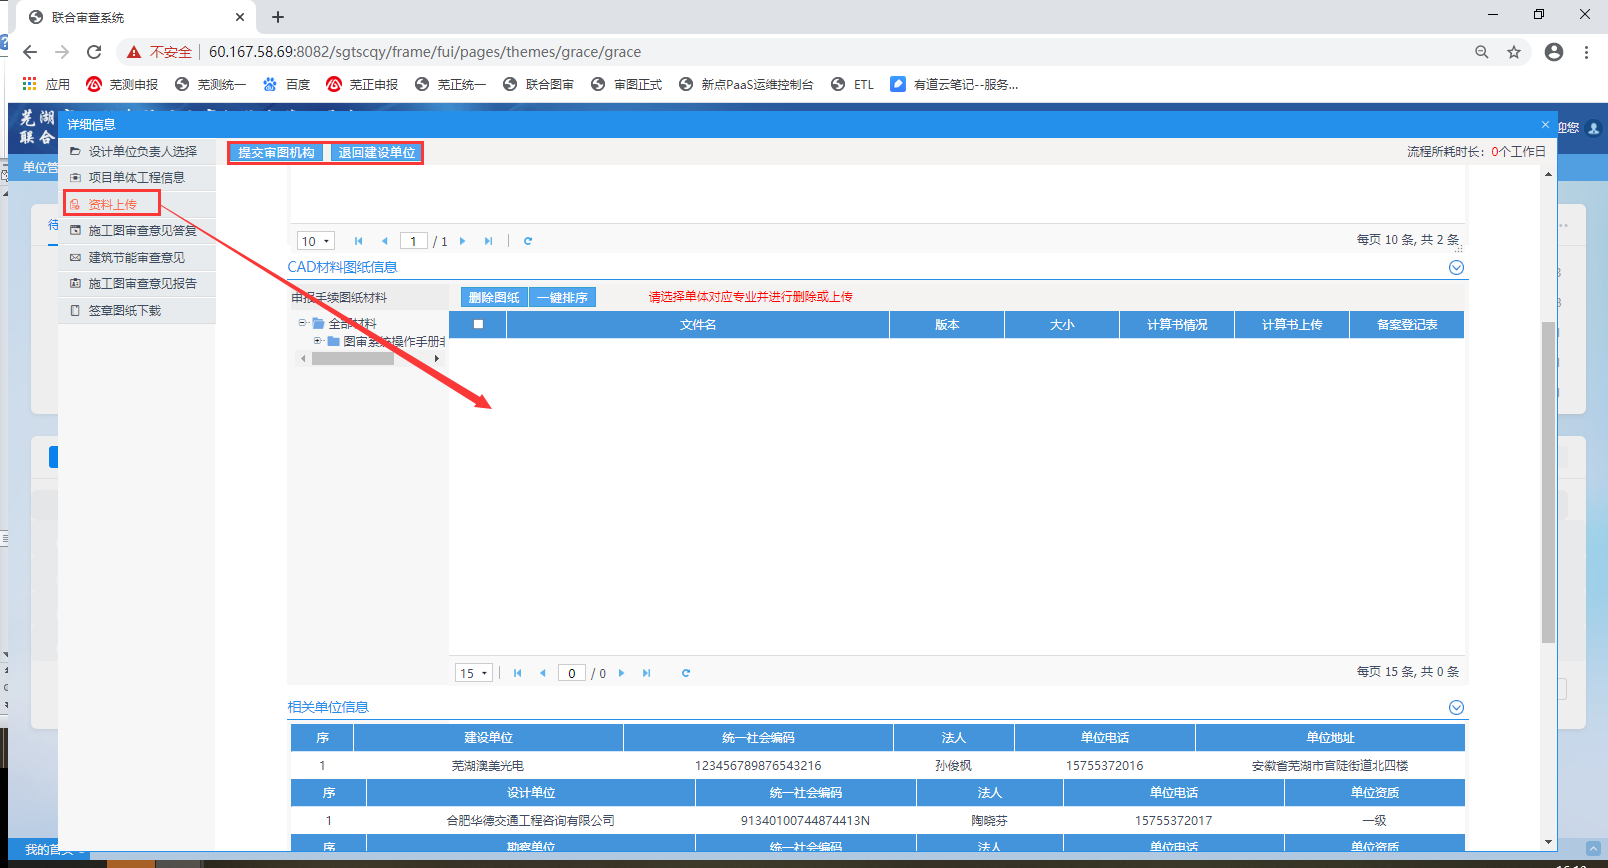Click the 提交审图机构 button
The width and height of the screenshot is (1608, 868).
coord(277,153)
